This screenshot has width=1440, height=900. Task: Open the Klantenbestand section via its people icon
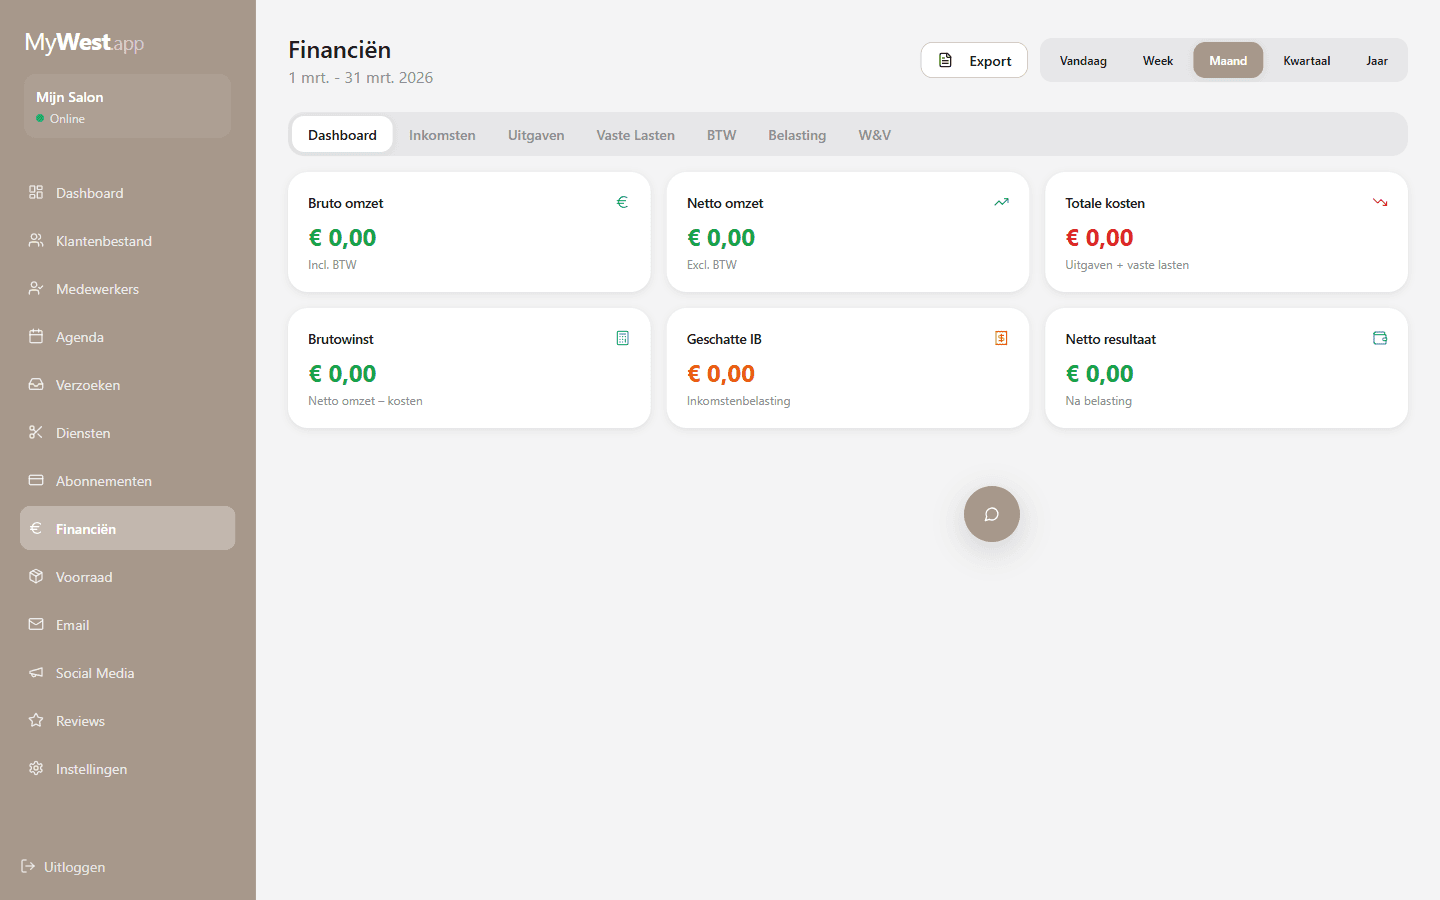(x=35, y=240)
